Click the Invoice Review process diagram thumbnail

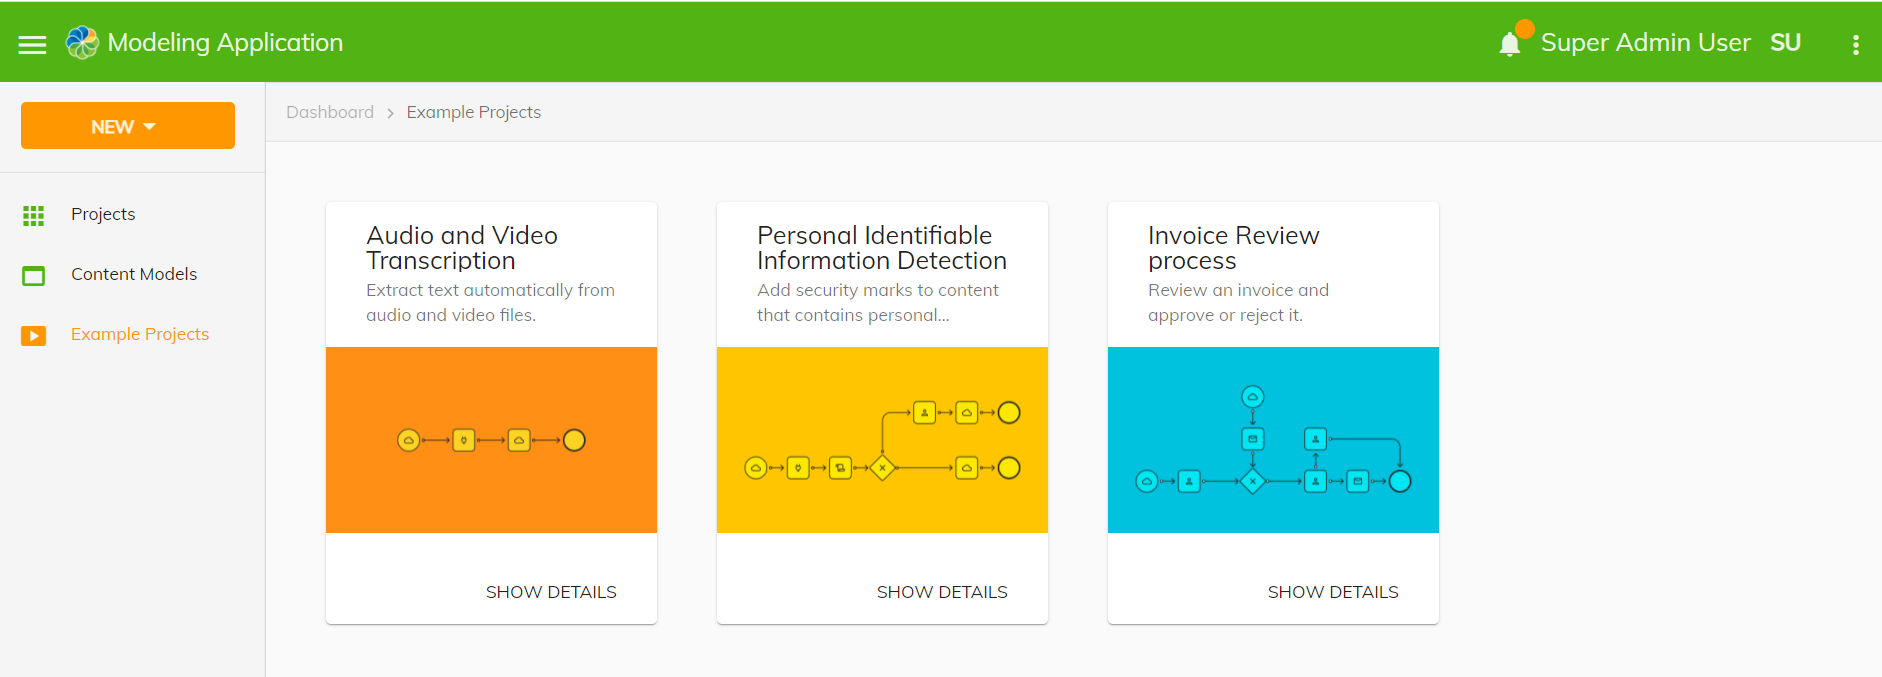1272,439
